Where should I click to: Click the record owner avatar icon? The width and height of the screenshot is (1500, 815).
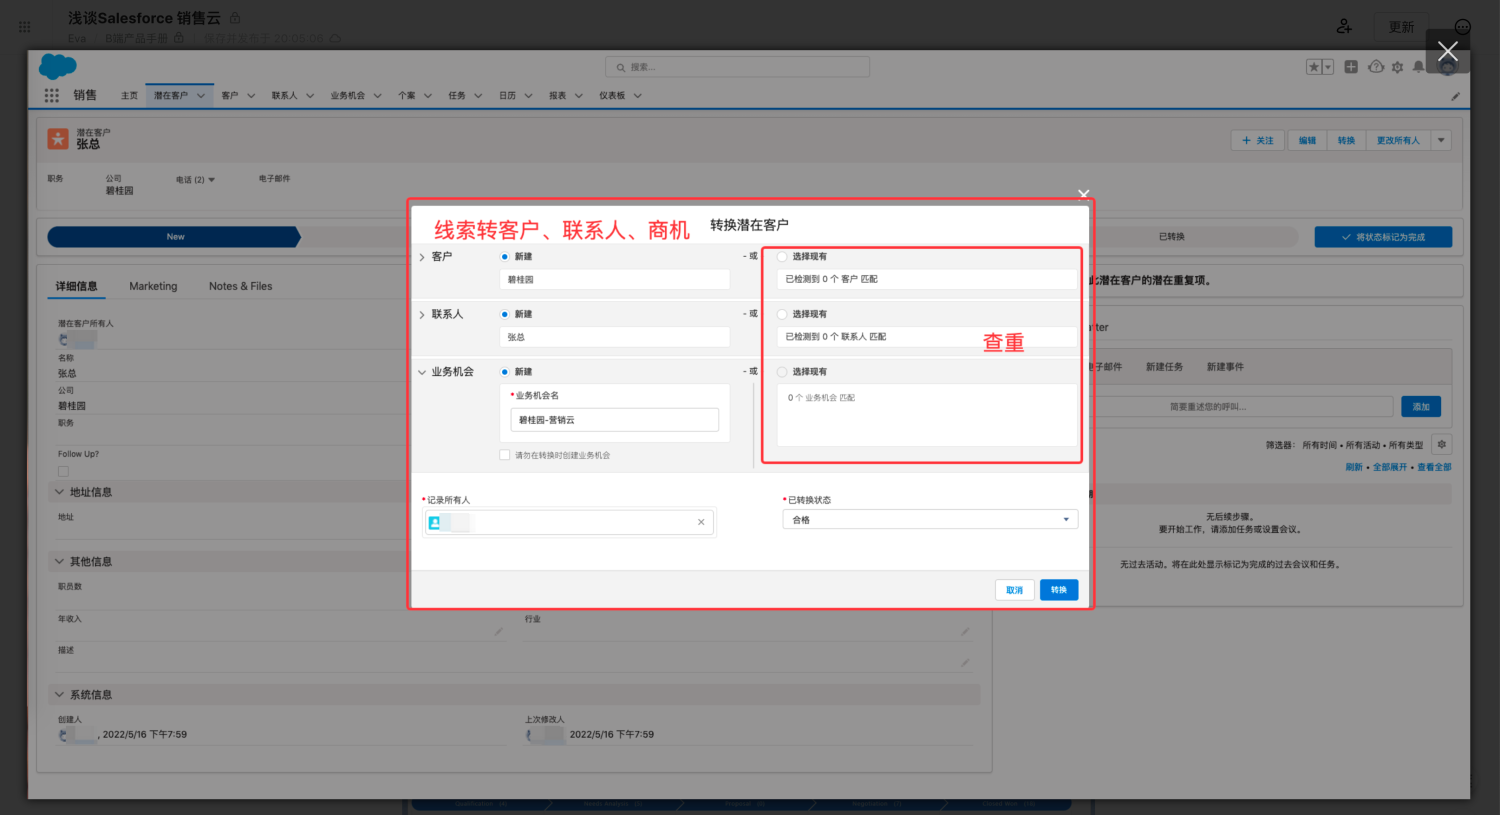click(x=434, y=522)
